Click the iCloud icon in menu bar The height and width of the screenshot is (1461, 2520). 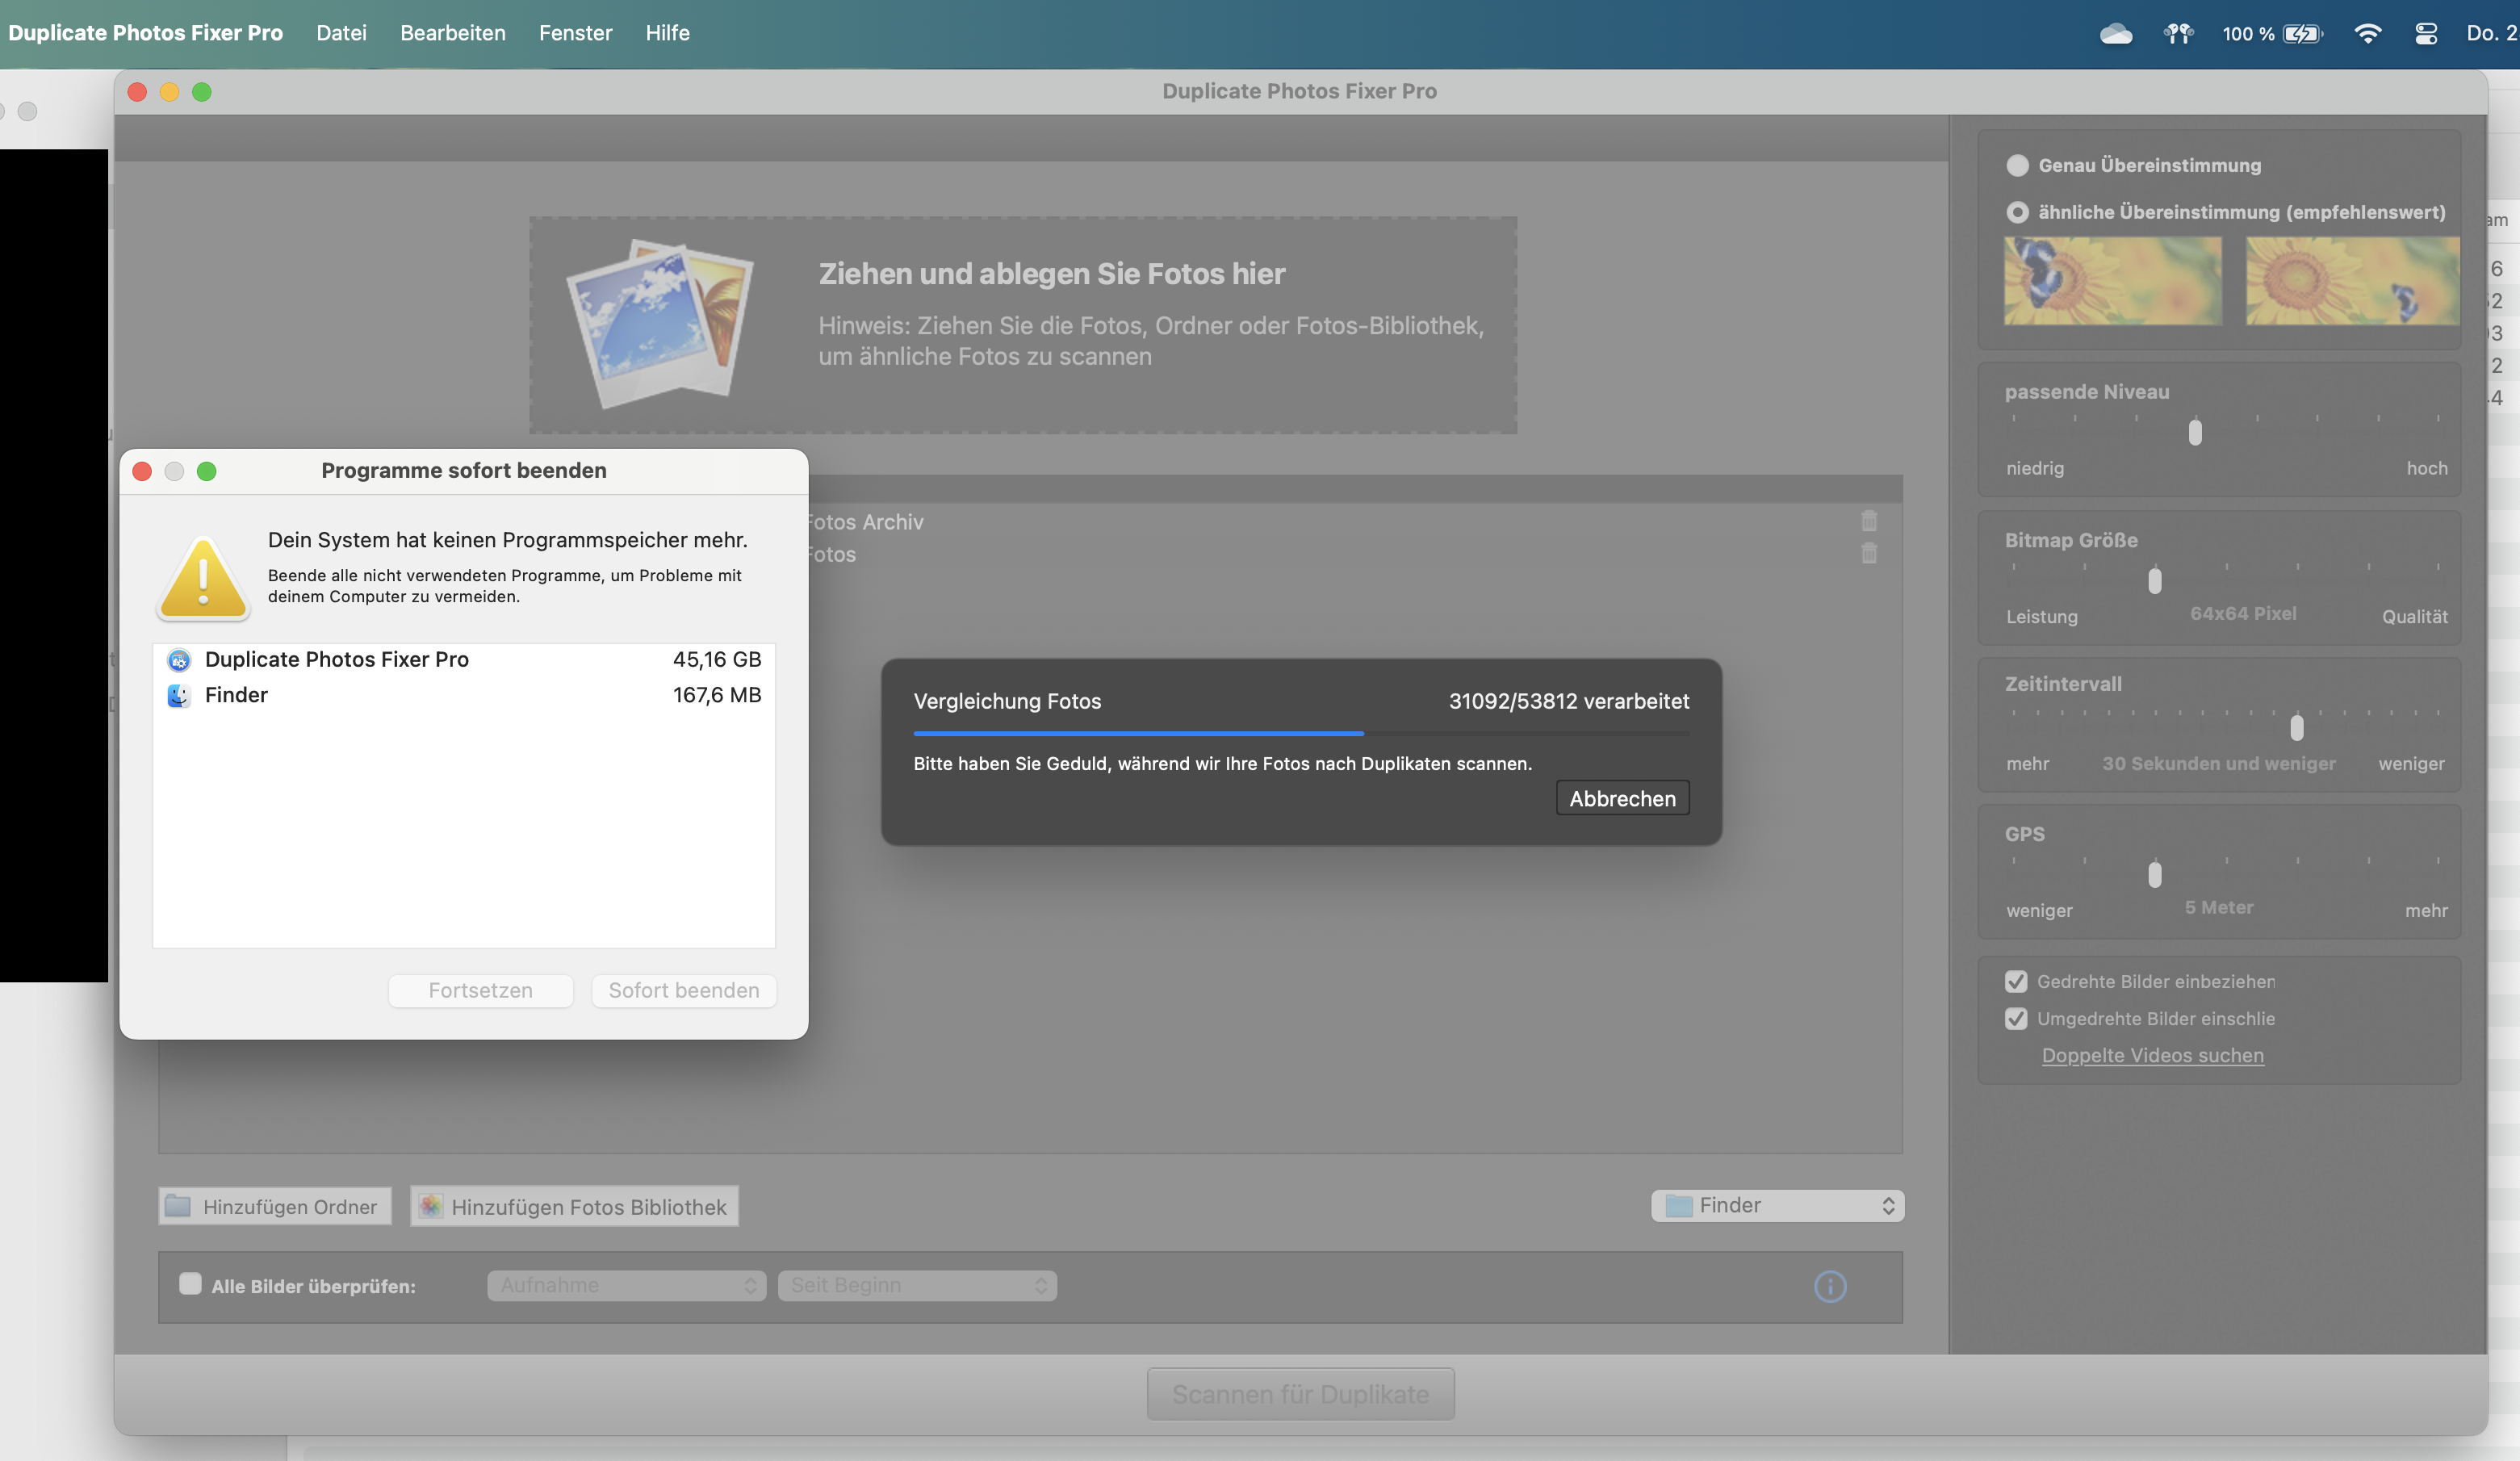[x=2115, y=34]
